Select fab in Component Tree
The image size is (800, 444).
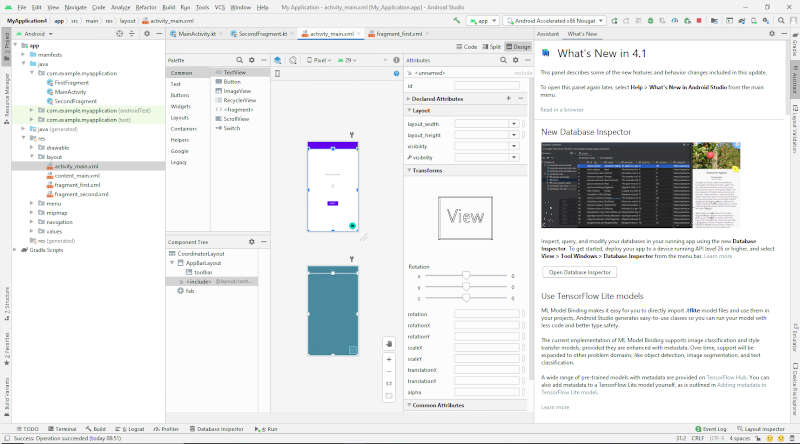point(190,291)
